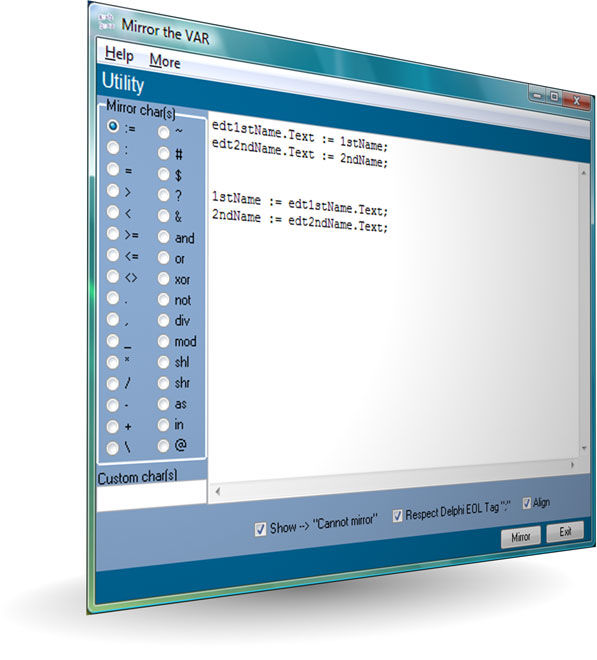597x660 pixels.
Task: Click the Mirror button
Action: click(521, 537)
